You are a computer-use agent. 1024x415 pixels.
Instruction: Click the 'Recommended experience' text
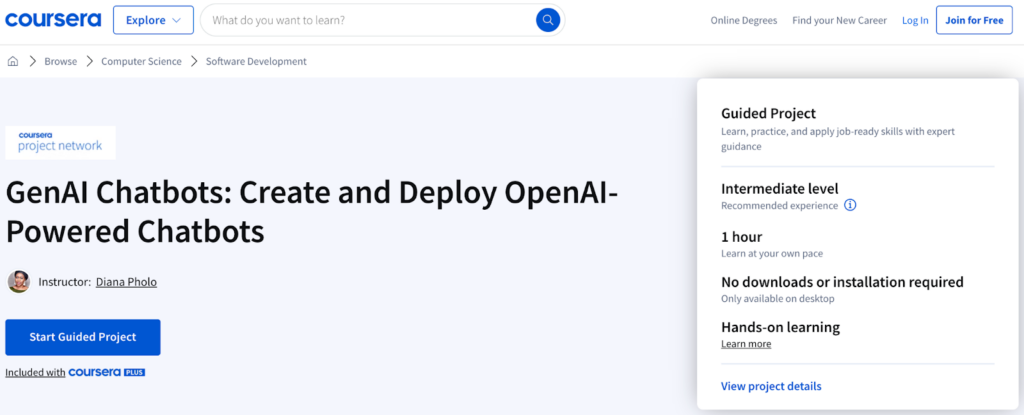pos(779,205)
